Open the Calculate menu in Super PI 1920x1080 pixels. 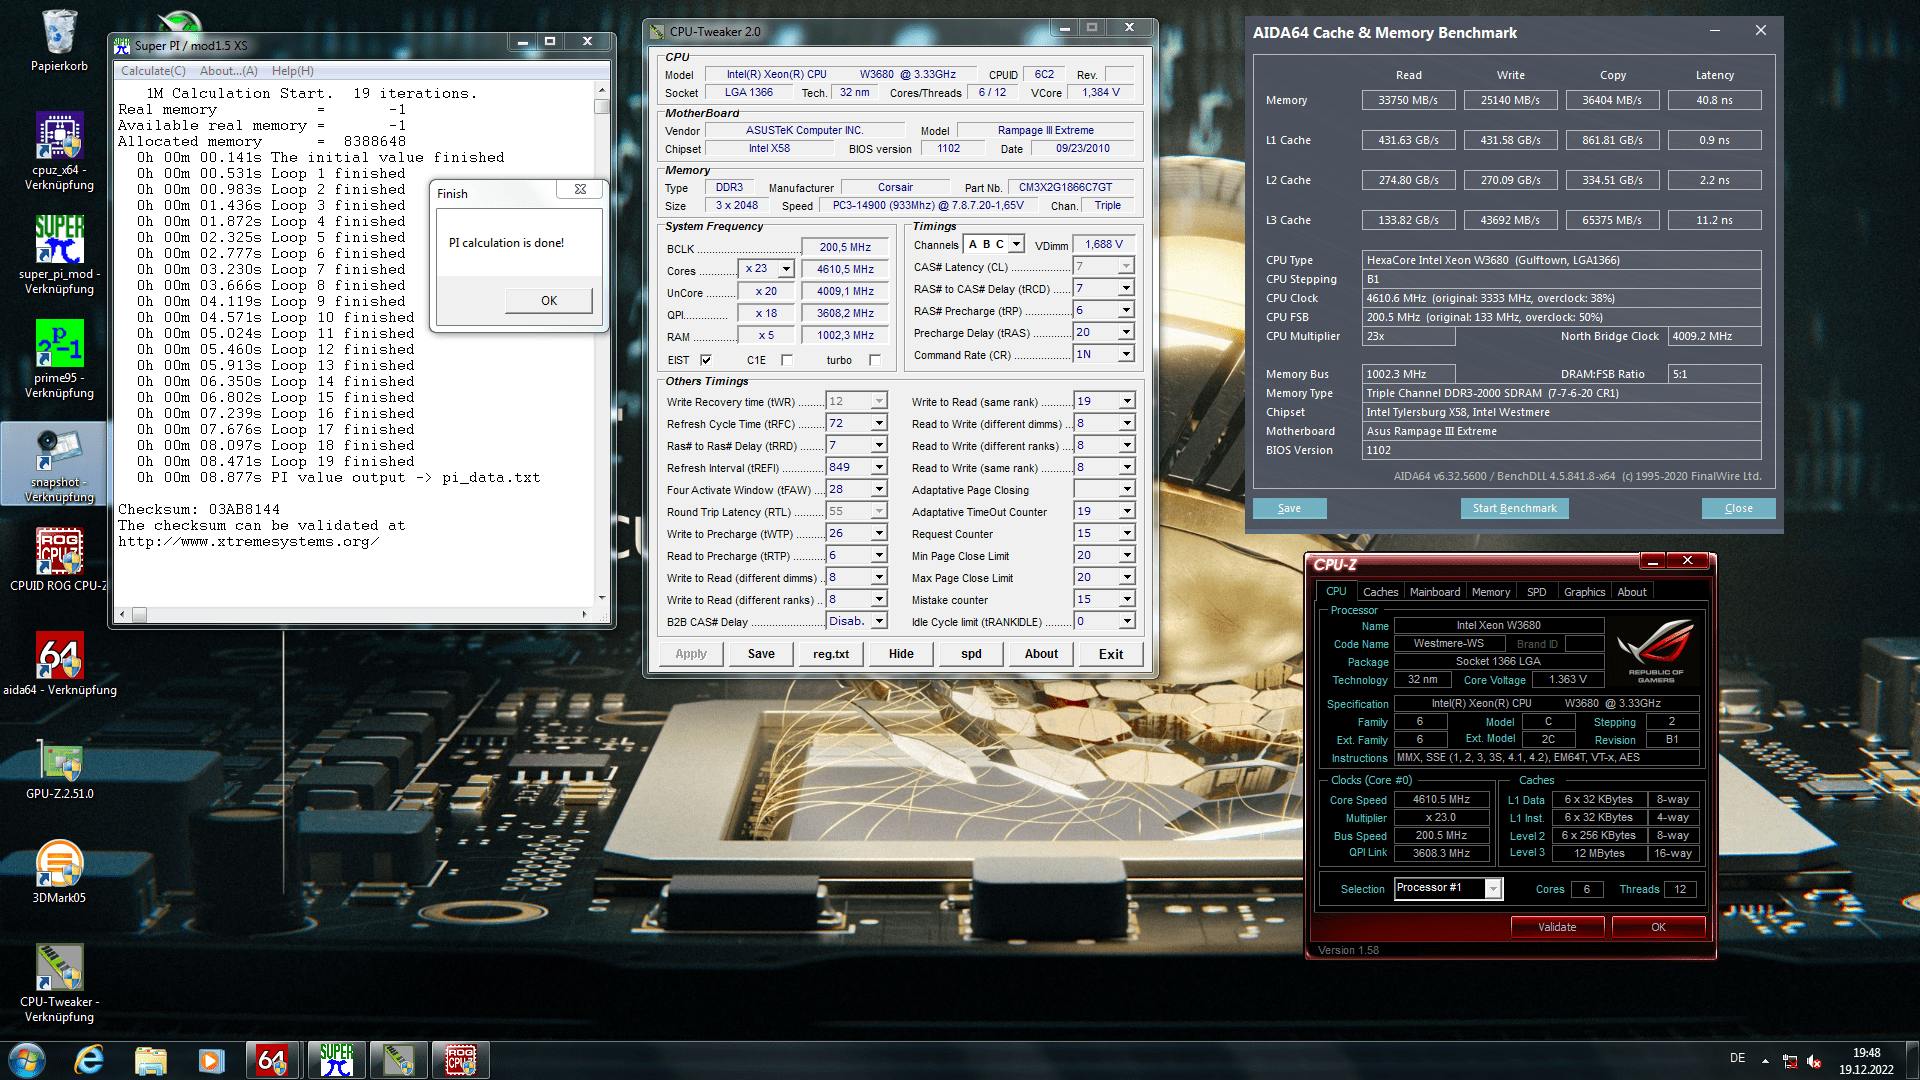pos(153,71)
